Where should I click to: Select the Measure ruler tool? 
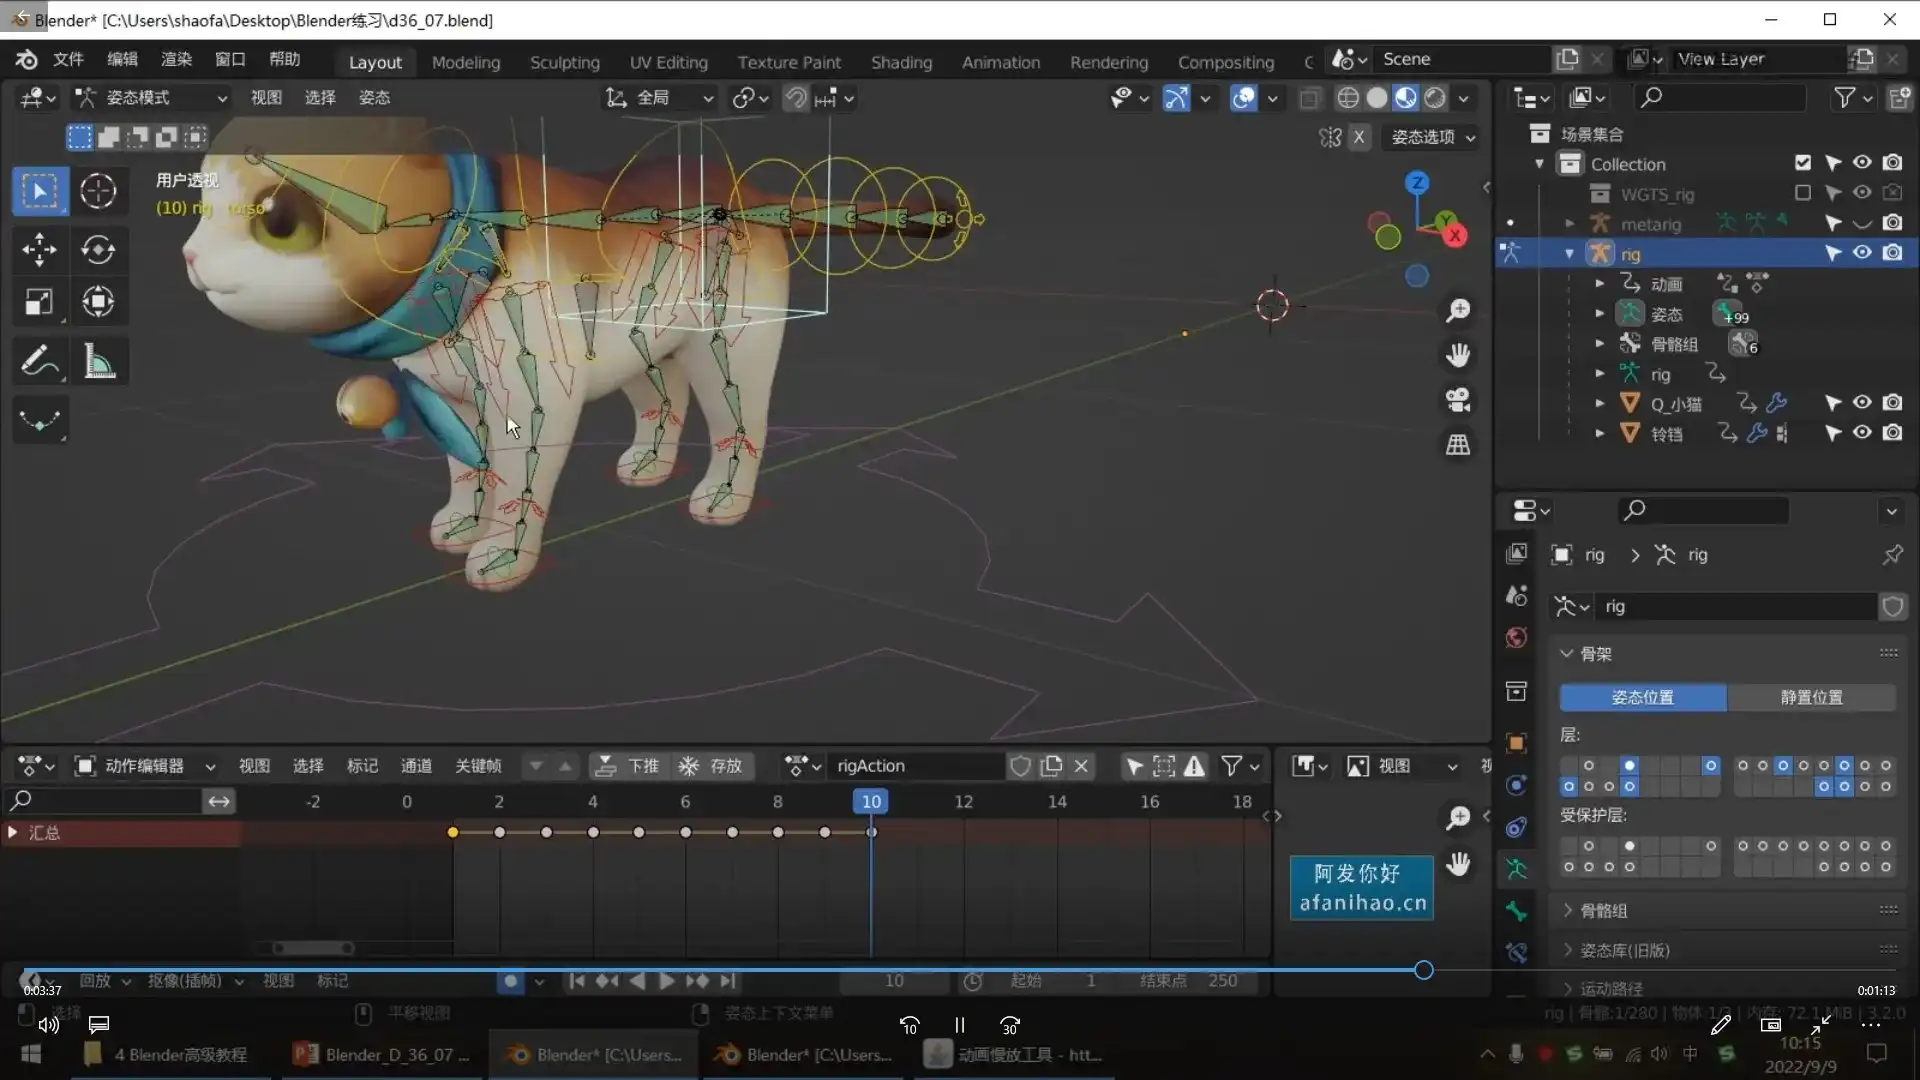(98, 361)
